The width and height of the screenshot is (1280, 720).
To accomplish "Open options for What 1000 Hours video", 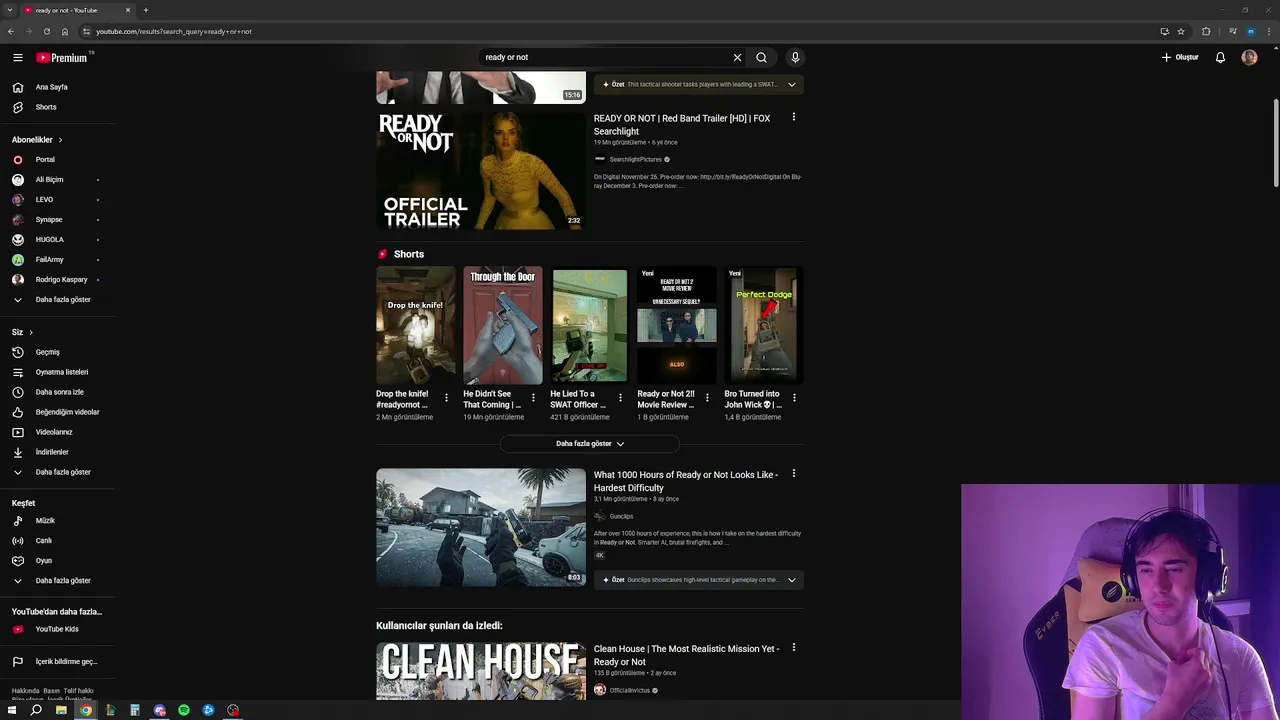I will (794, 473).
